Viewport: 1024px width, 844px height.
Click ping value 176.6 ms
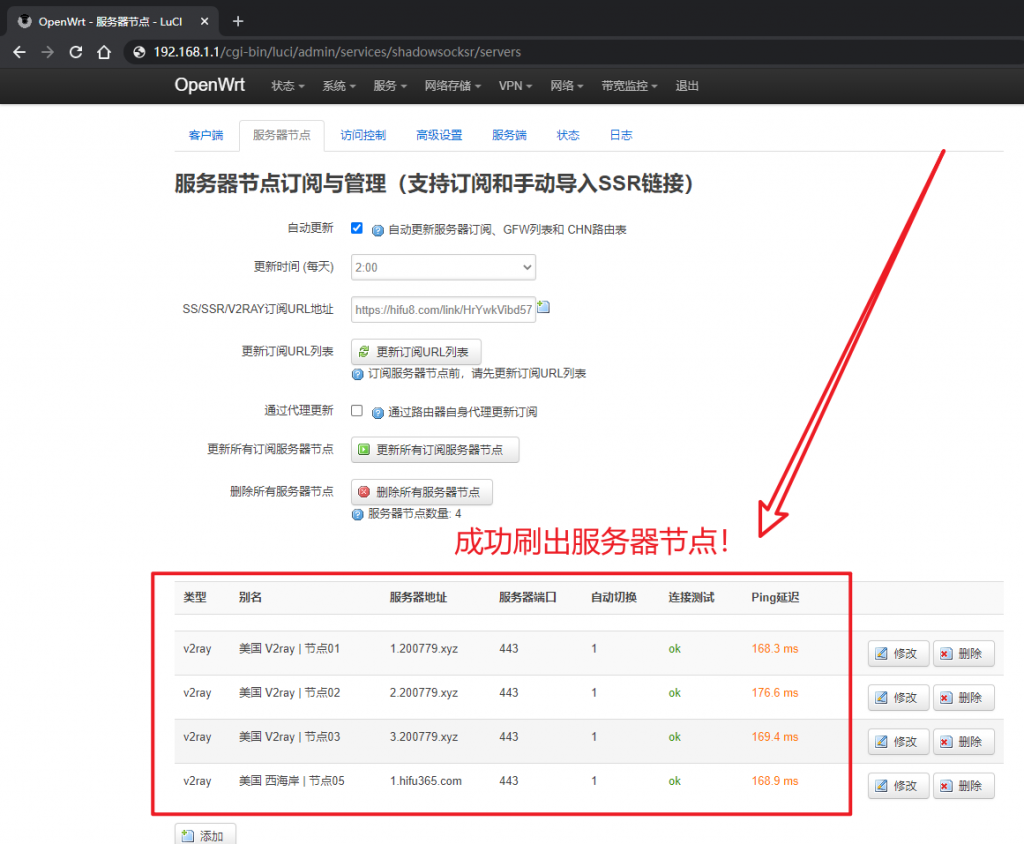pos(775,692)
